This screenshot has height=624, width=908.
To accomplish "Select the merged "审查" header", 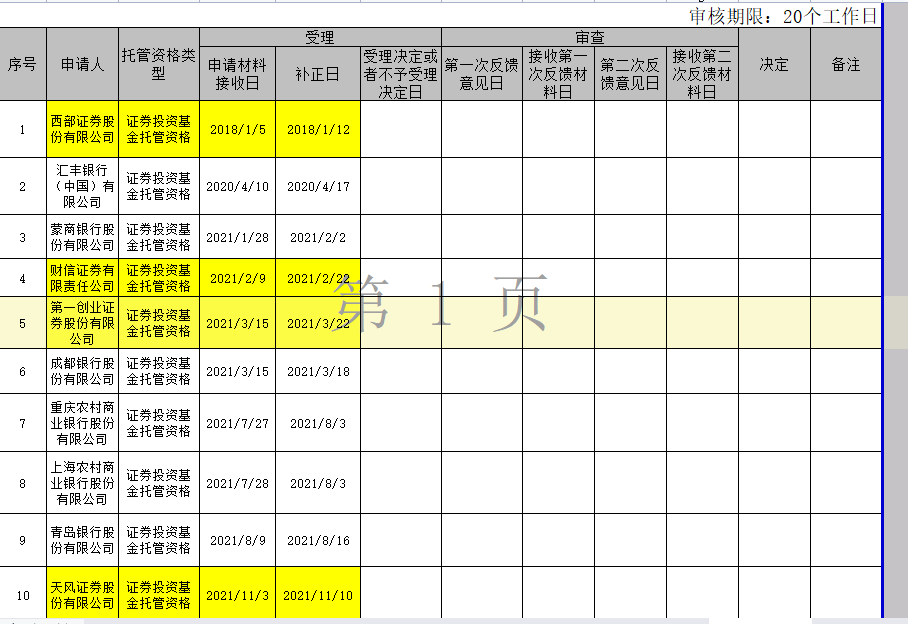I will pyautogui.click(x=590, y=38).
